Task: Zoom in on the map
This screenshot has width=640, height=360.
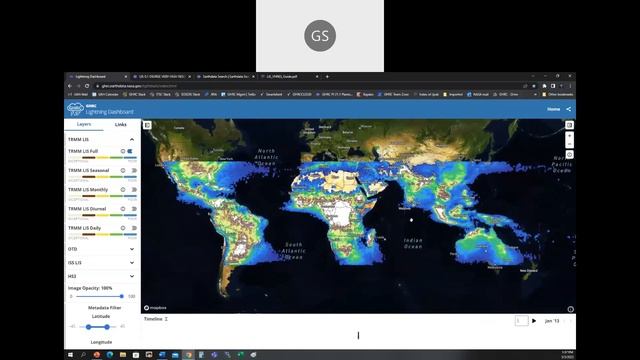Action: pyautogui.click(x=569, y=136)
